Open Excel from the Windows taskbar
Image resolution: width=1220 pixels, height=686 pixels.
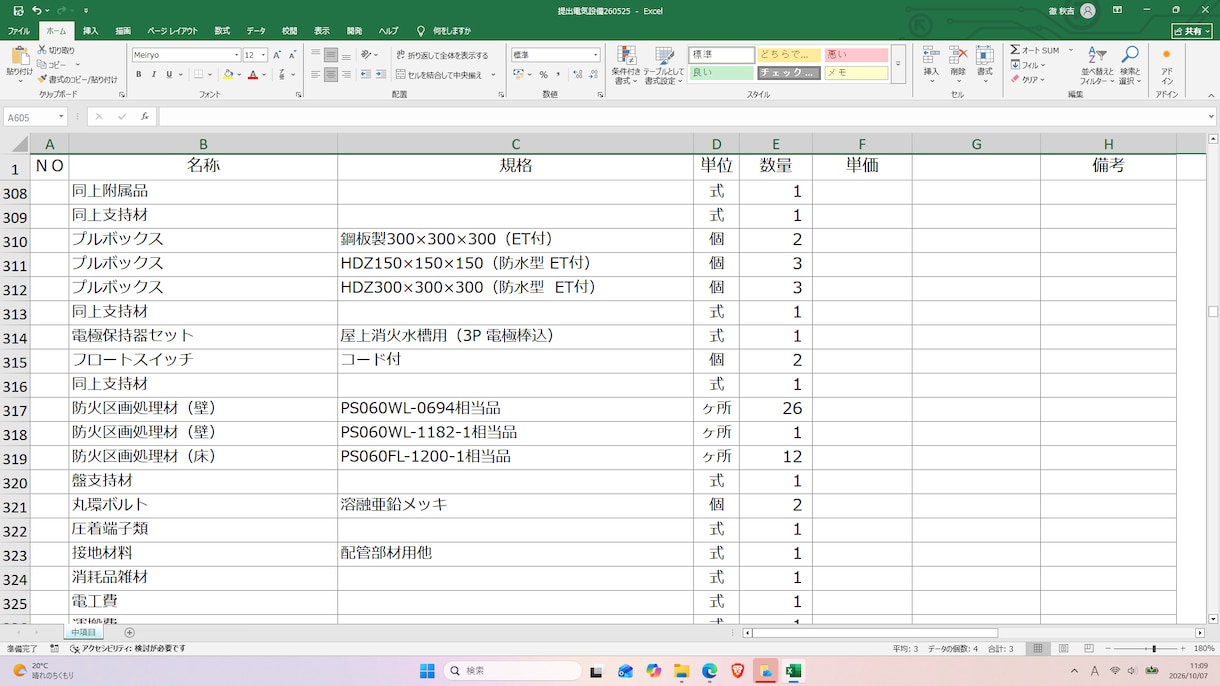(793, 671)
